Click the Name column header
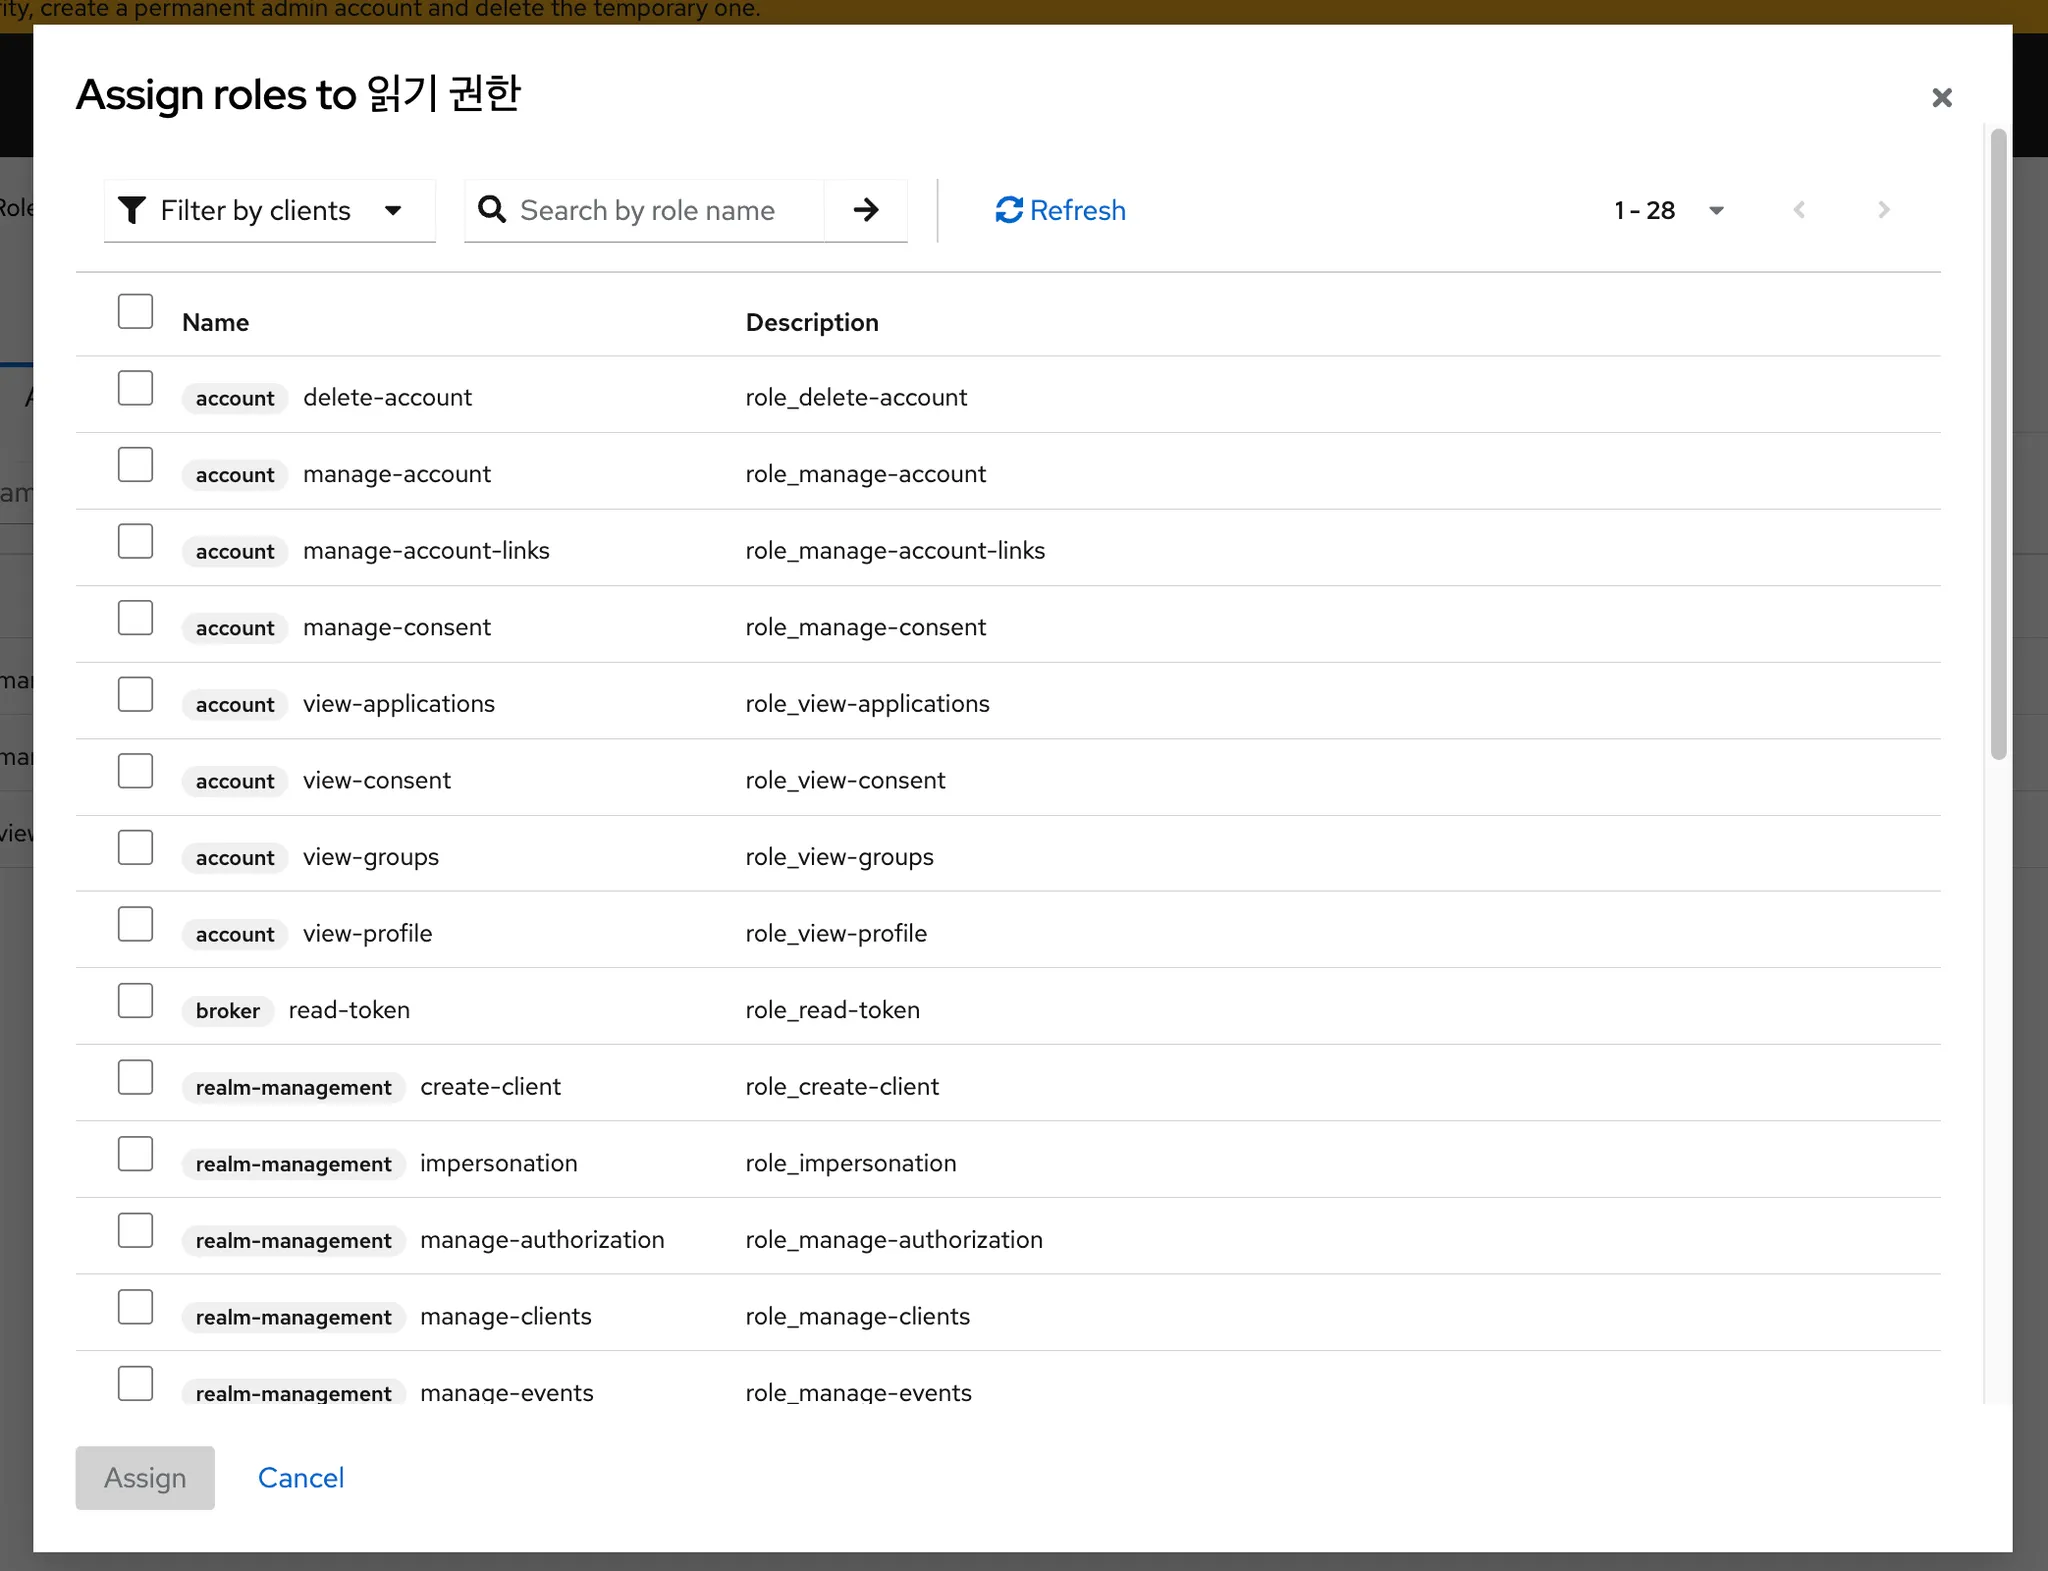This screenshot has width=2048, height=1571. click(x=215, y=322)
